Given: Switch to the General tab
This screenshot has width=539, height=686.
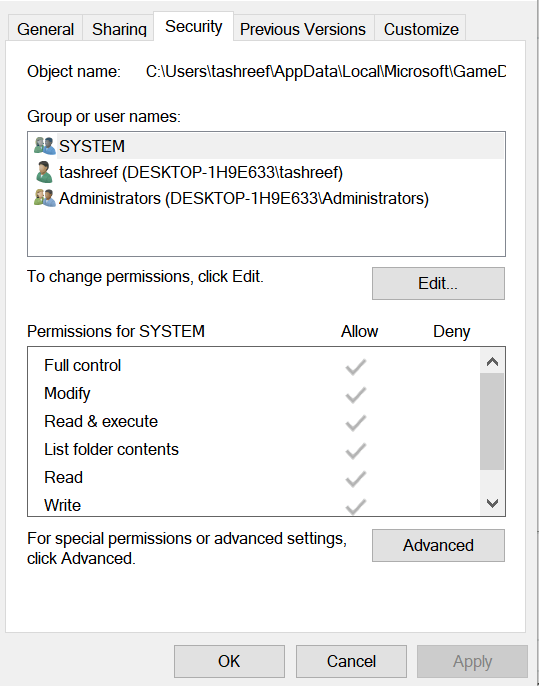Looking at the screenshot, I should (46, 29).
